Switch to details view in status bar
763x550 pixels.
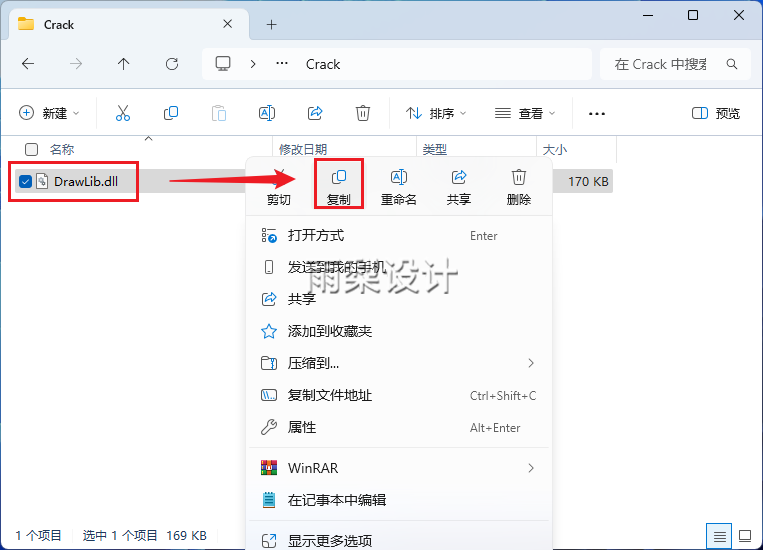(x=719, y=536)
